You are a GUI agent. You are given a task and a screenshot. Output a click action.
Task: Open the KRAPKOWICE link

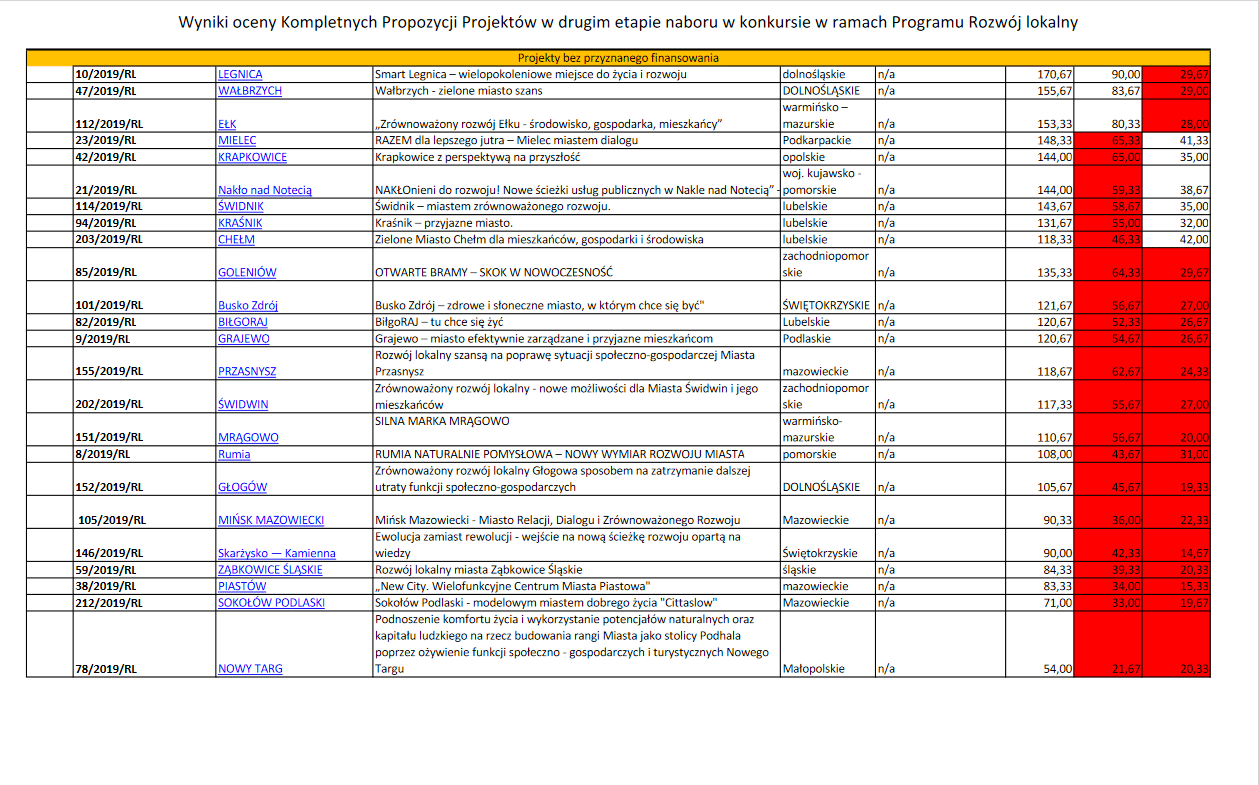(x=252, y=157)
